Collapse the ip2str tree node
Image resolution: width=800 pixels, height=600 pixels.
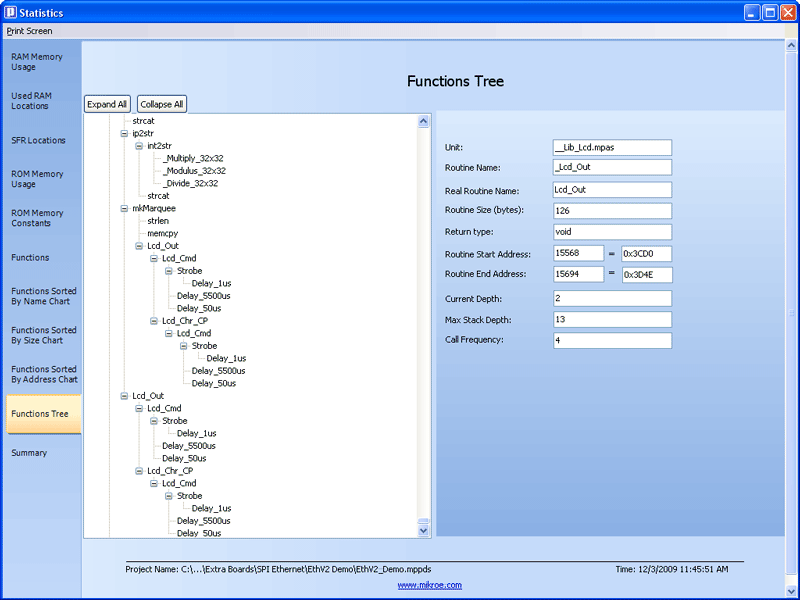pyautogui.click(x=124, y=134)
